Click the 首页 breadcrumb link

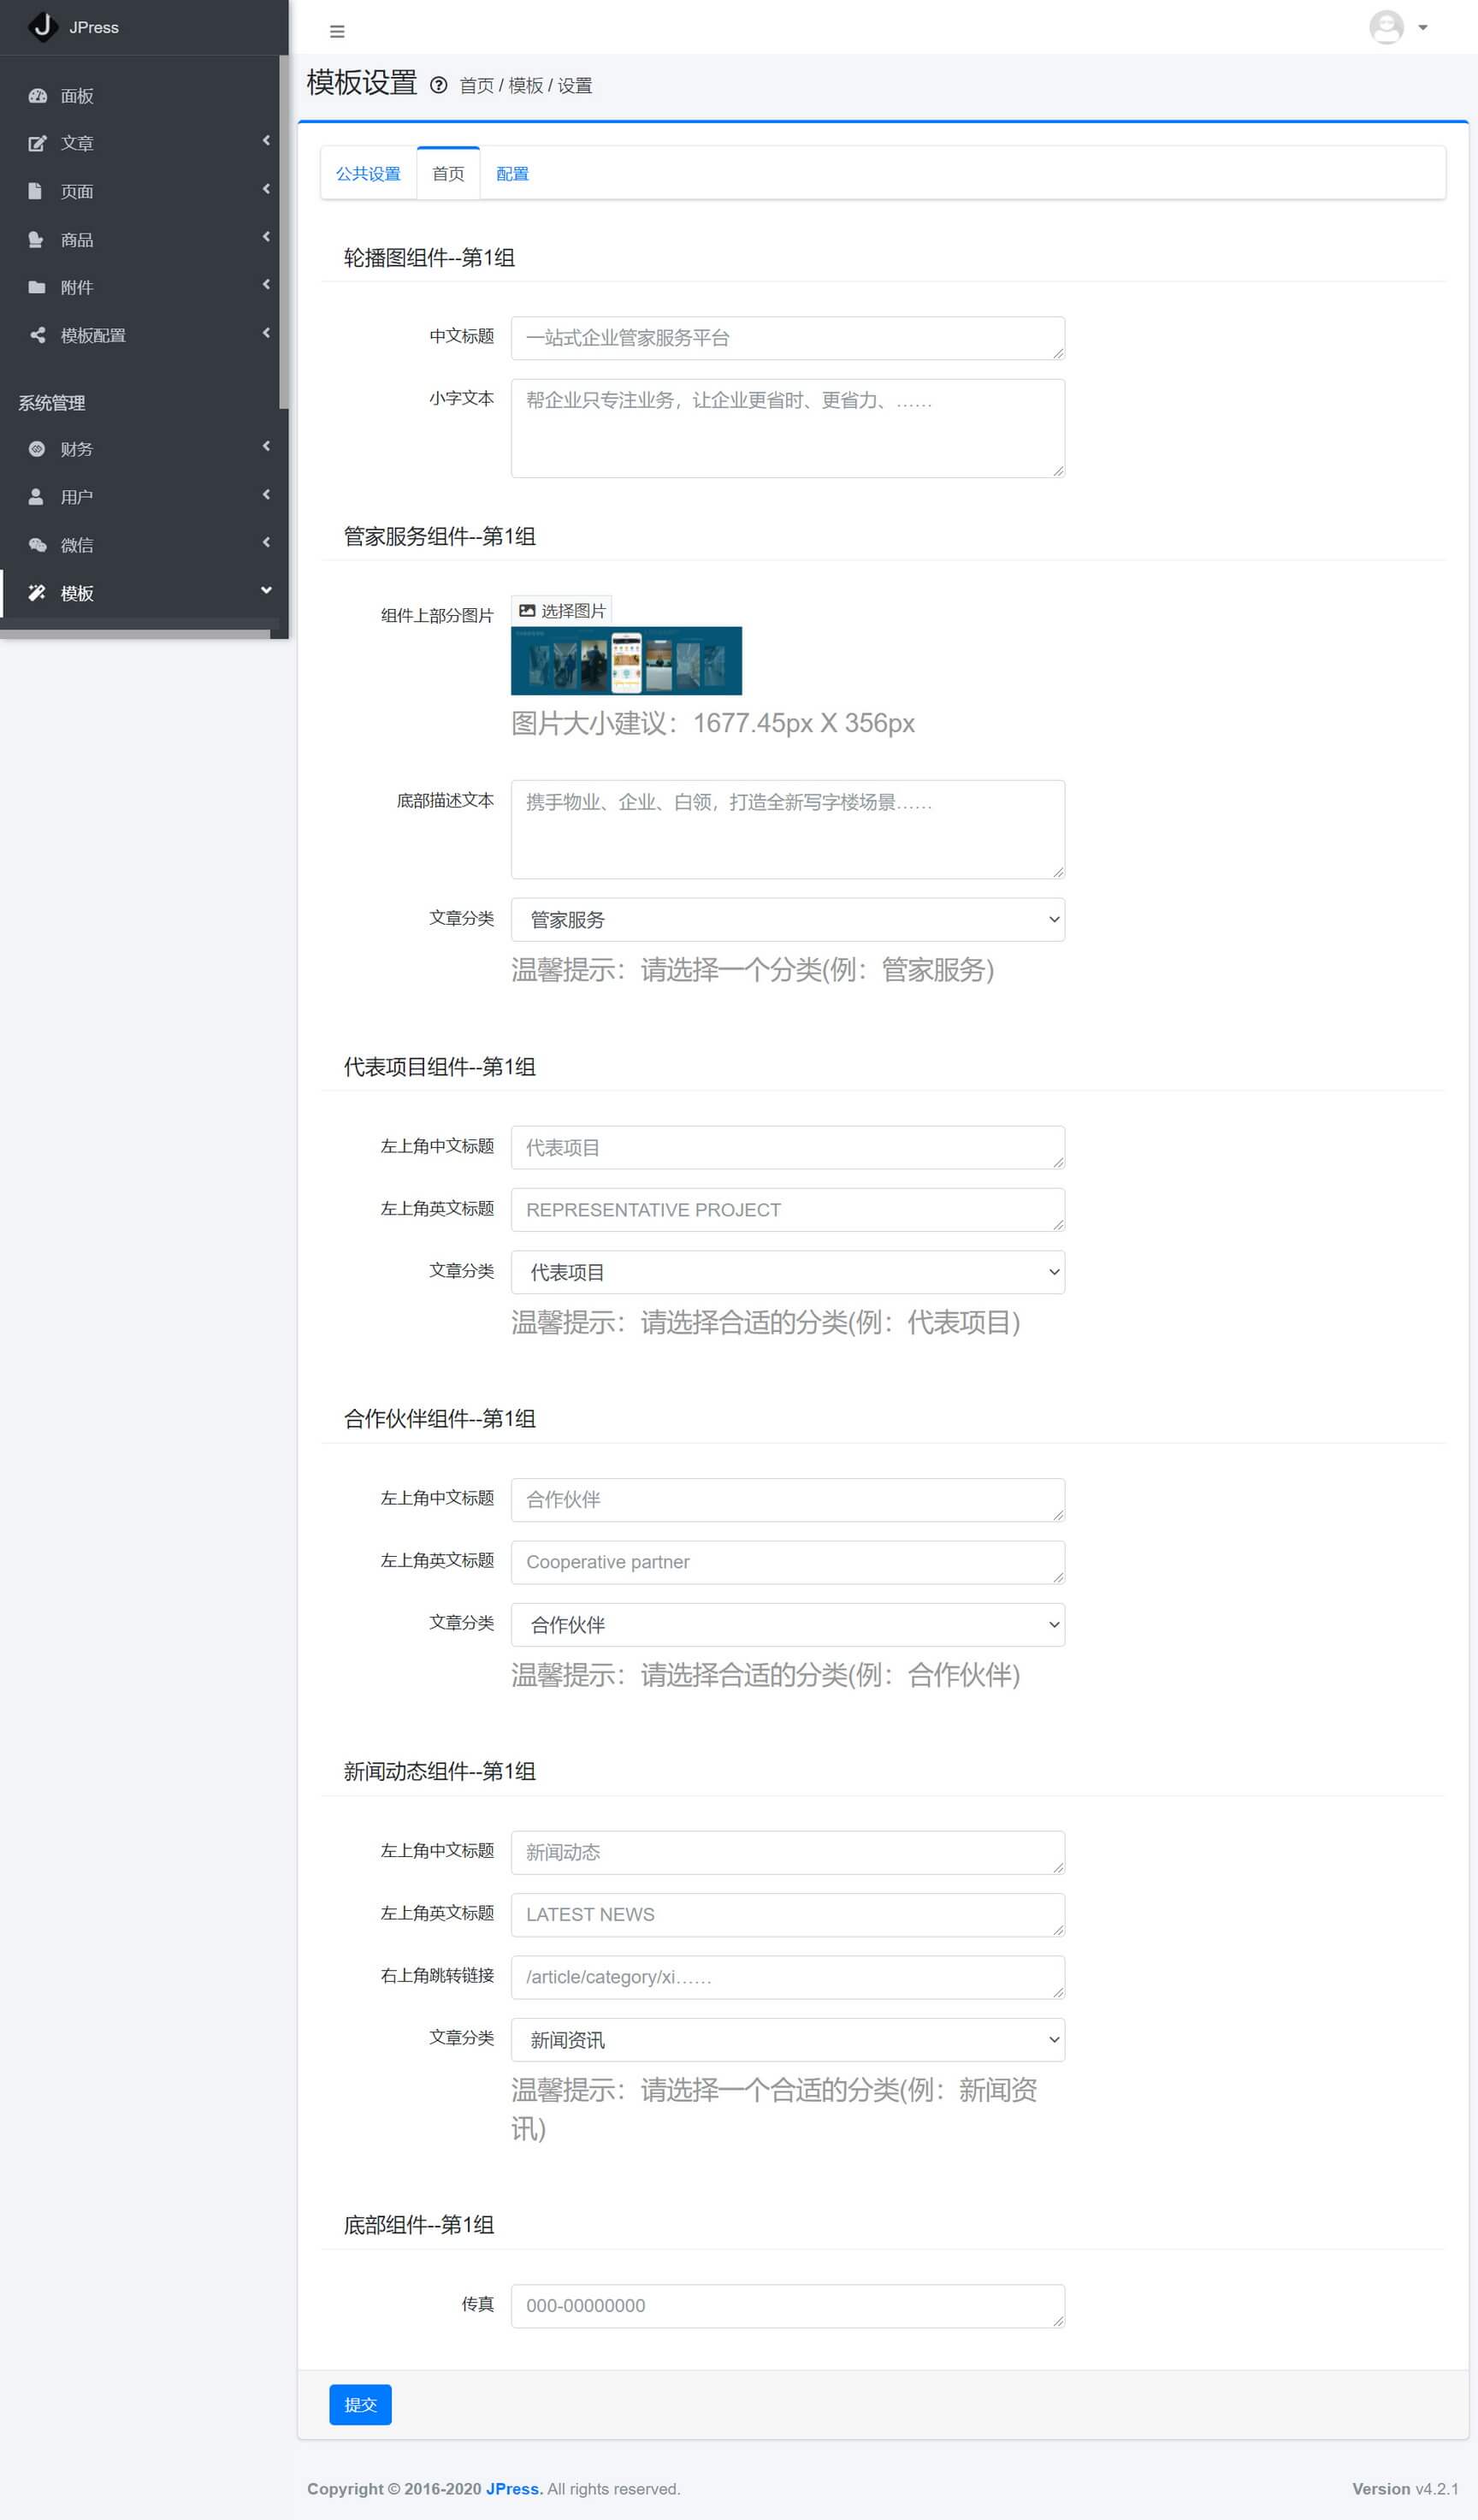(476, 86)
